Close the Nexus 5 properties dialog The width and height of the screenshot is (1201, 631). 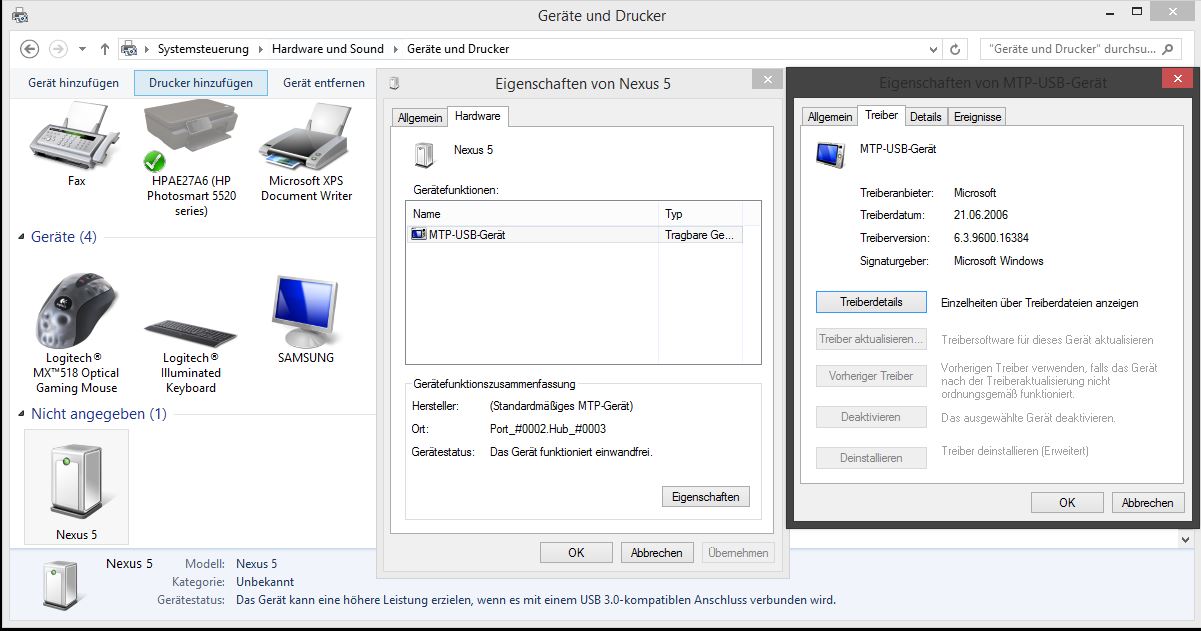tap(768, 80)
